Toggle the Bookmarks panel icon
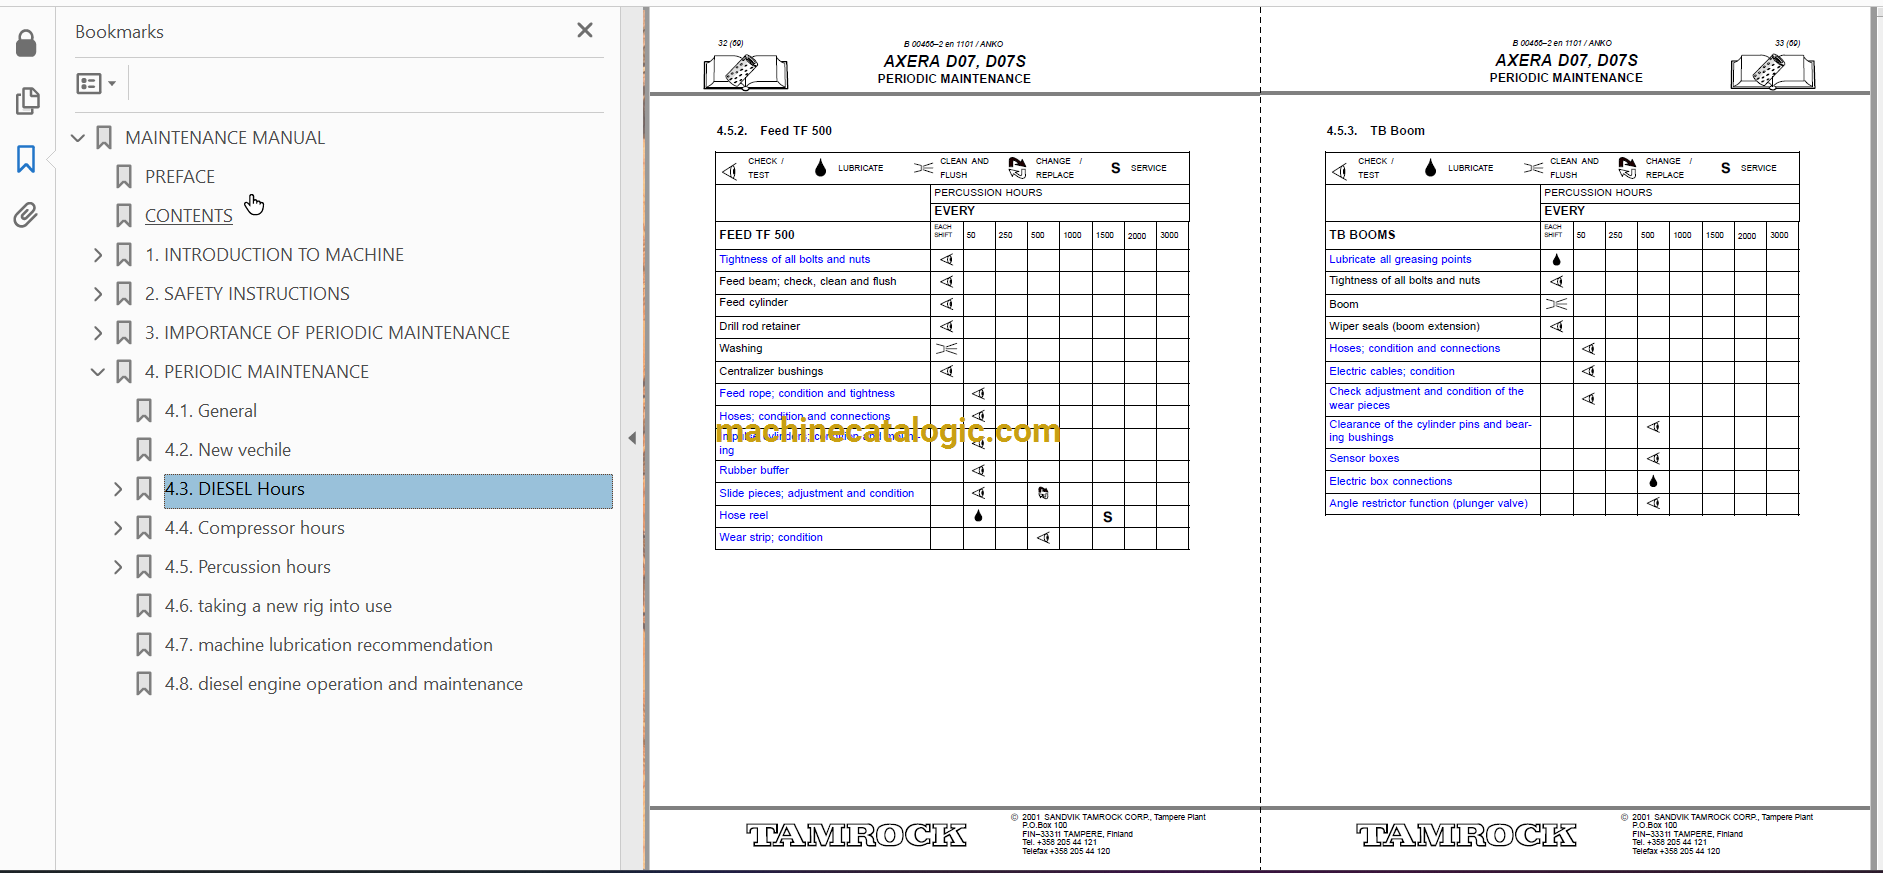 [26, 158]
